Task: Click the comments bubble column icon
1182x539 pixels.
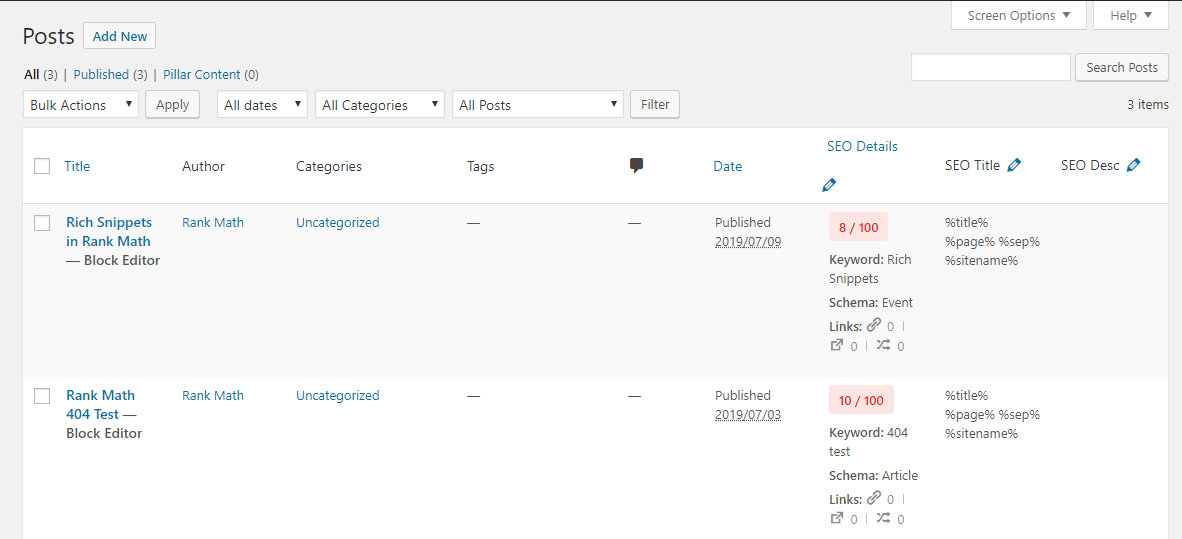Action: pyautogui.click(x=636, y=166)
